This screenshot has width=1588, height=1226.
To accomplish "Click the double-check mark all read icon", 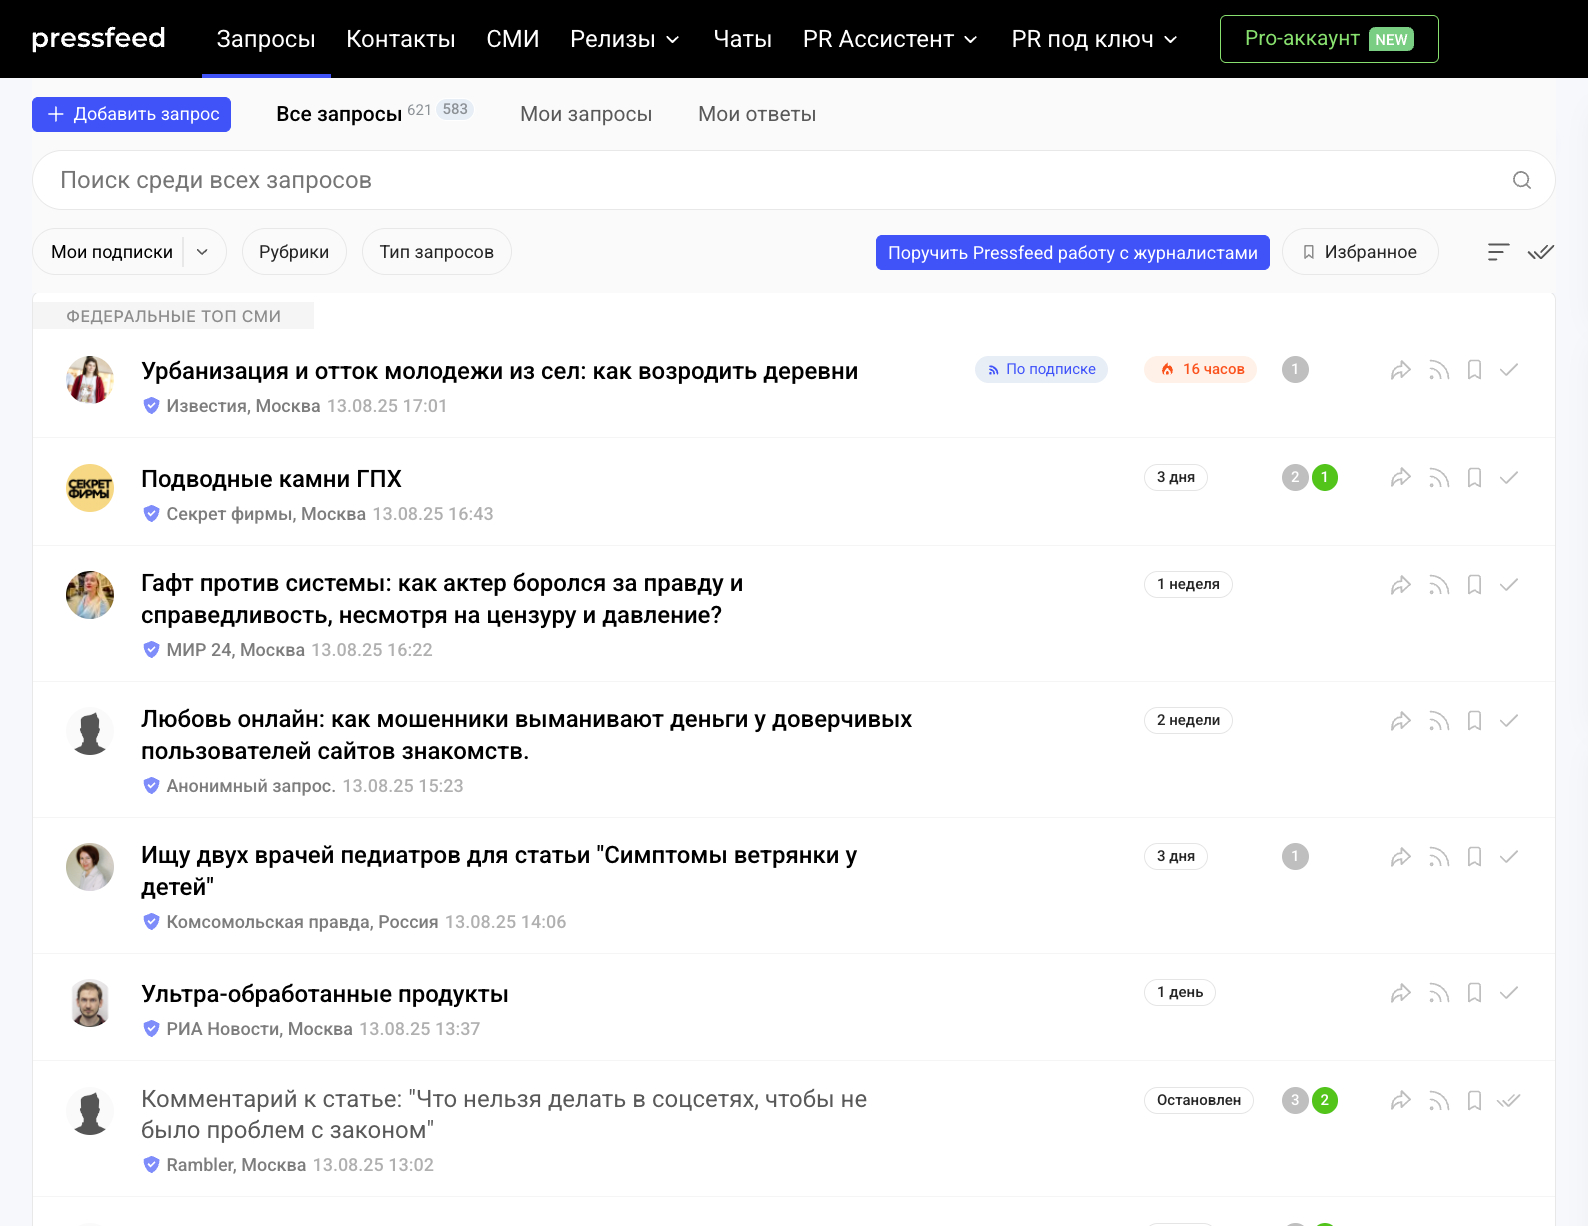I will (1540, 252).
